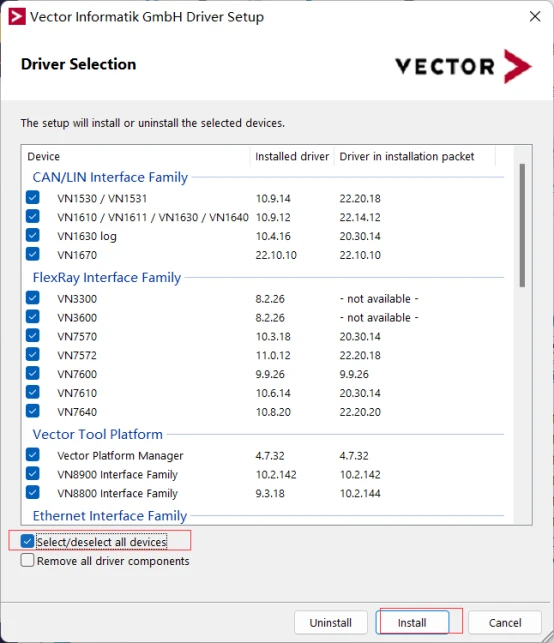
Task: Close the Driver Setup window
Action: point(535,17)
